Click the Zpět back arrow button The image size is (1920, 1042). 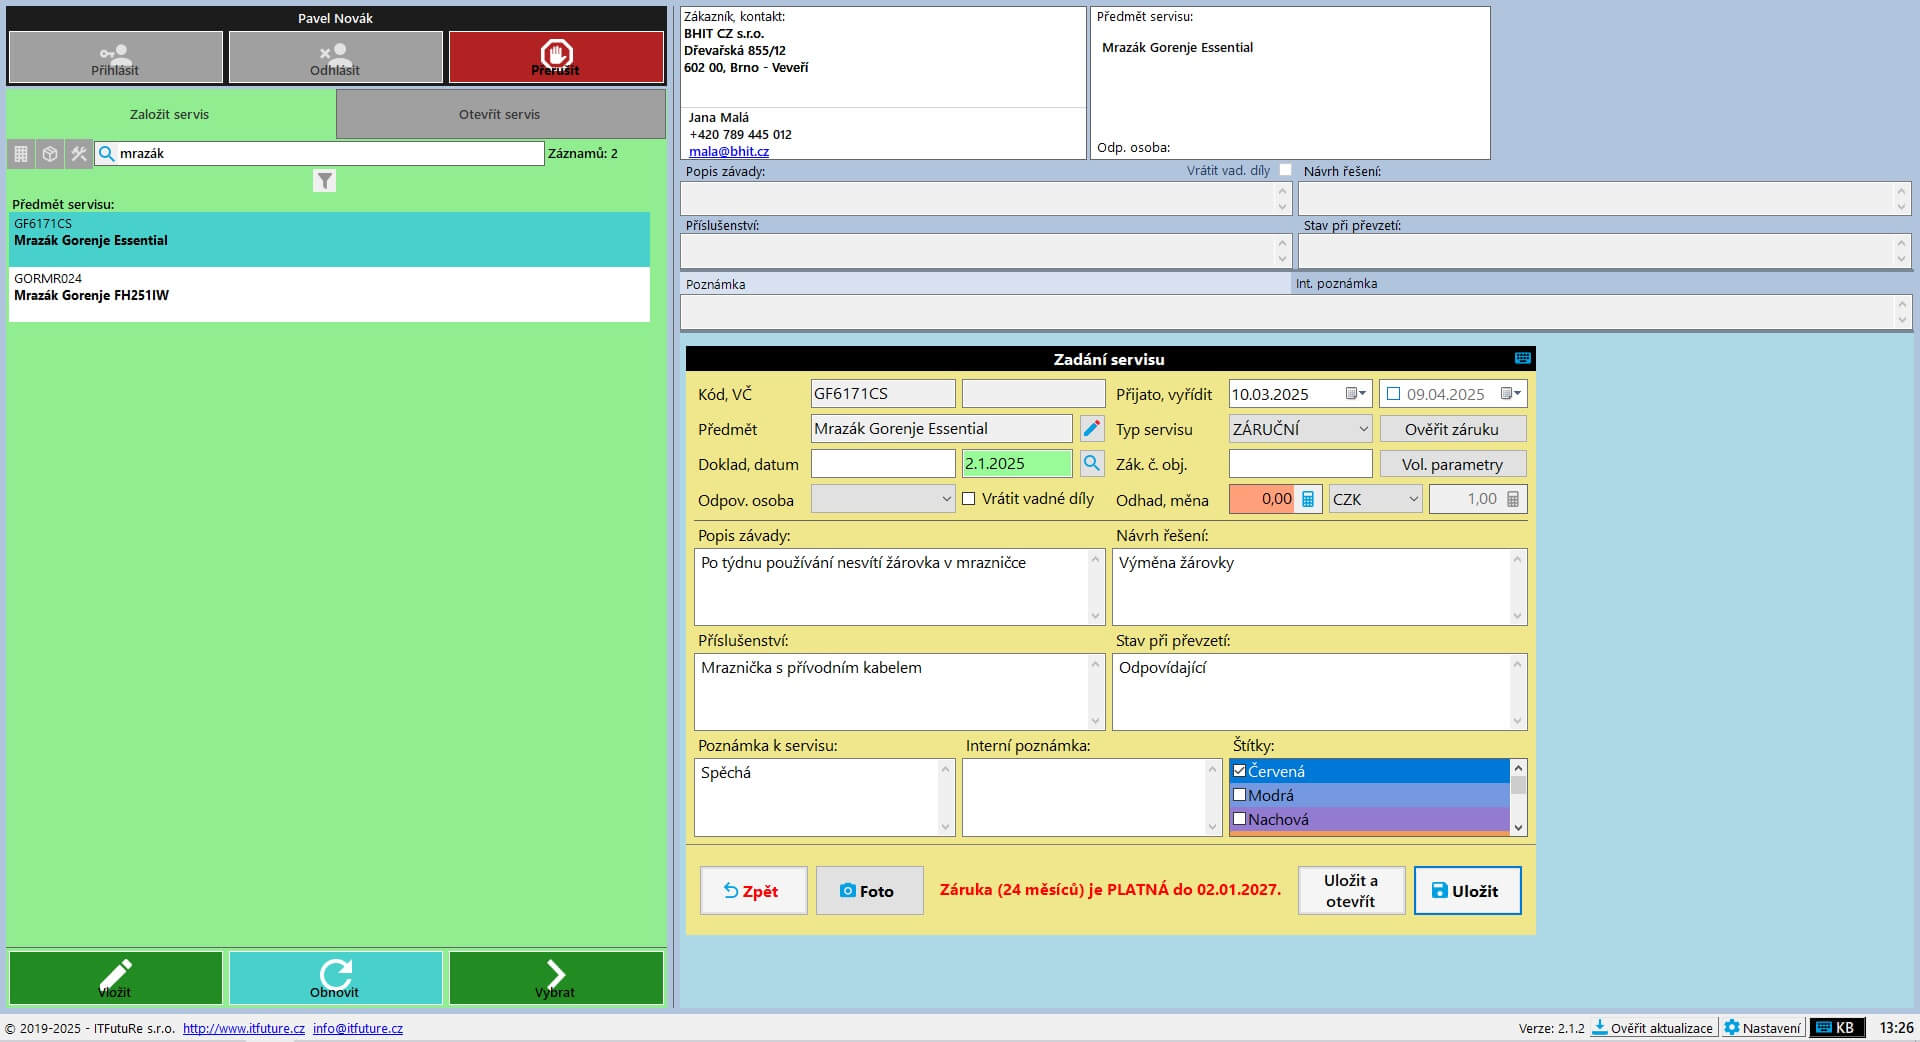coord(753,890)
